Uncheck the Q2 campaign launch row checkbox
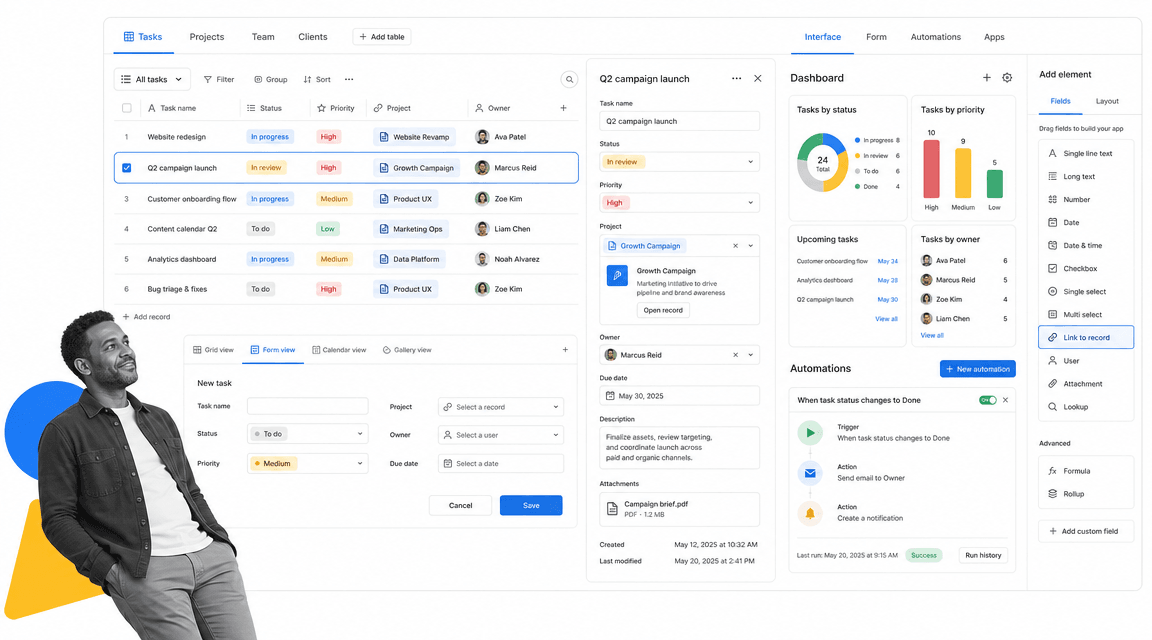Screen dimensions: 1152x640 126,168
